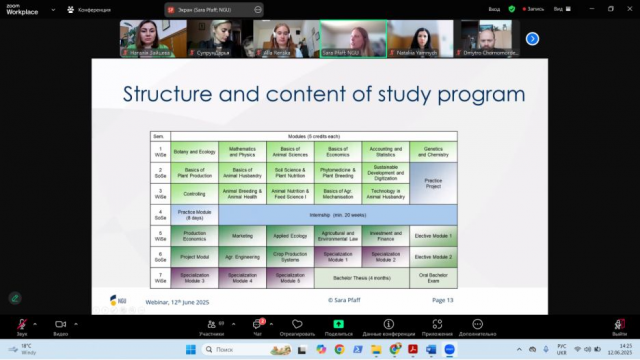Screen dimensions: 640x360
Task: Select Natalia Yamnych video thumbnail
Action: 420,39
